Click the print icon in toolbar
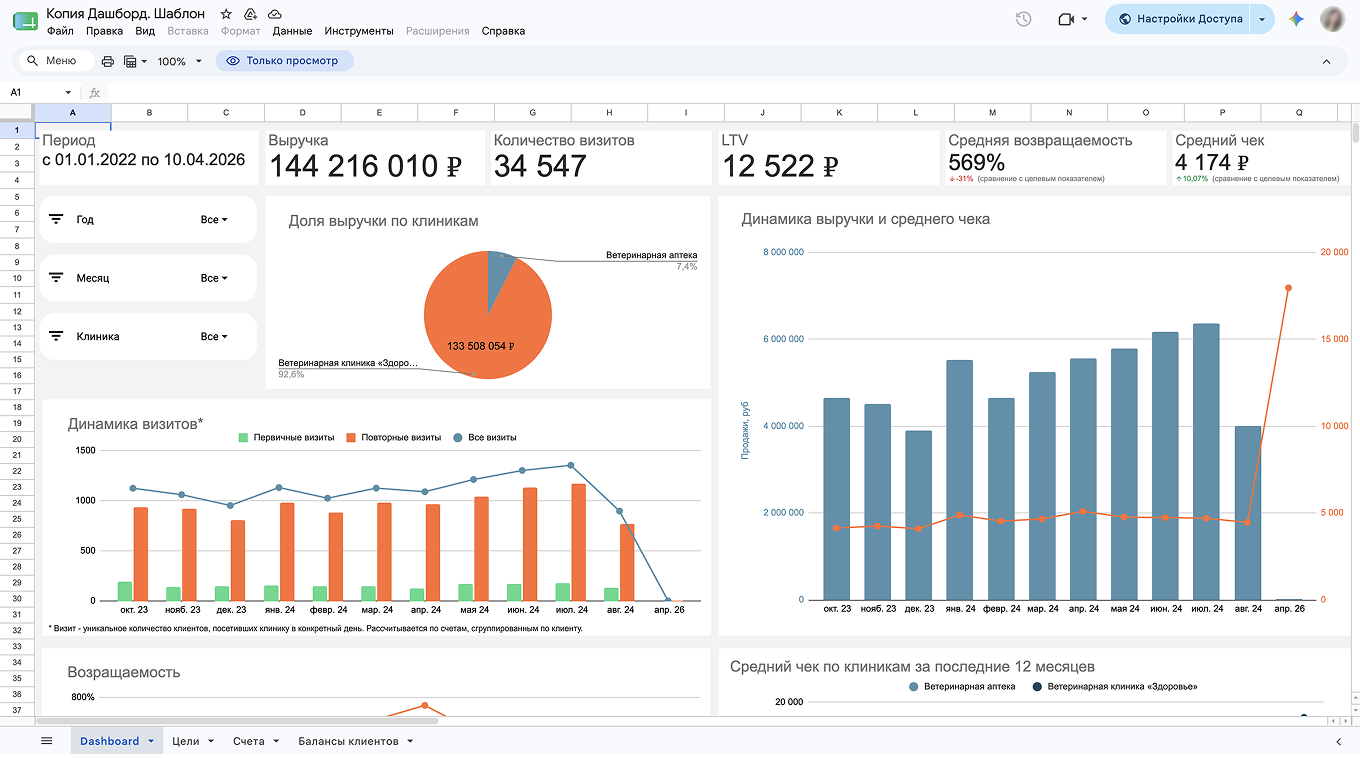The width and height of the screenshot is (1360, 758). tap(108, 61)
